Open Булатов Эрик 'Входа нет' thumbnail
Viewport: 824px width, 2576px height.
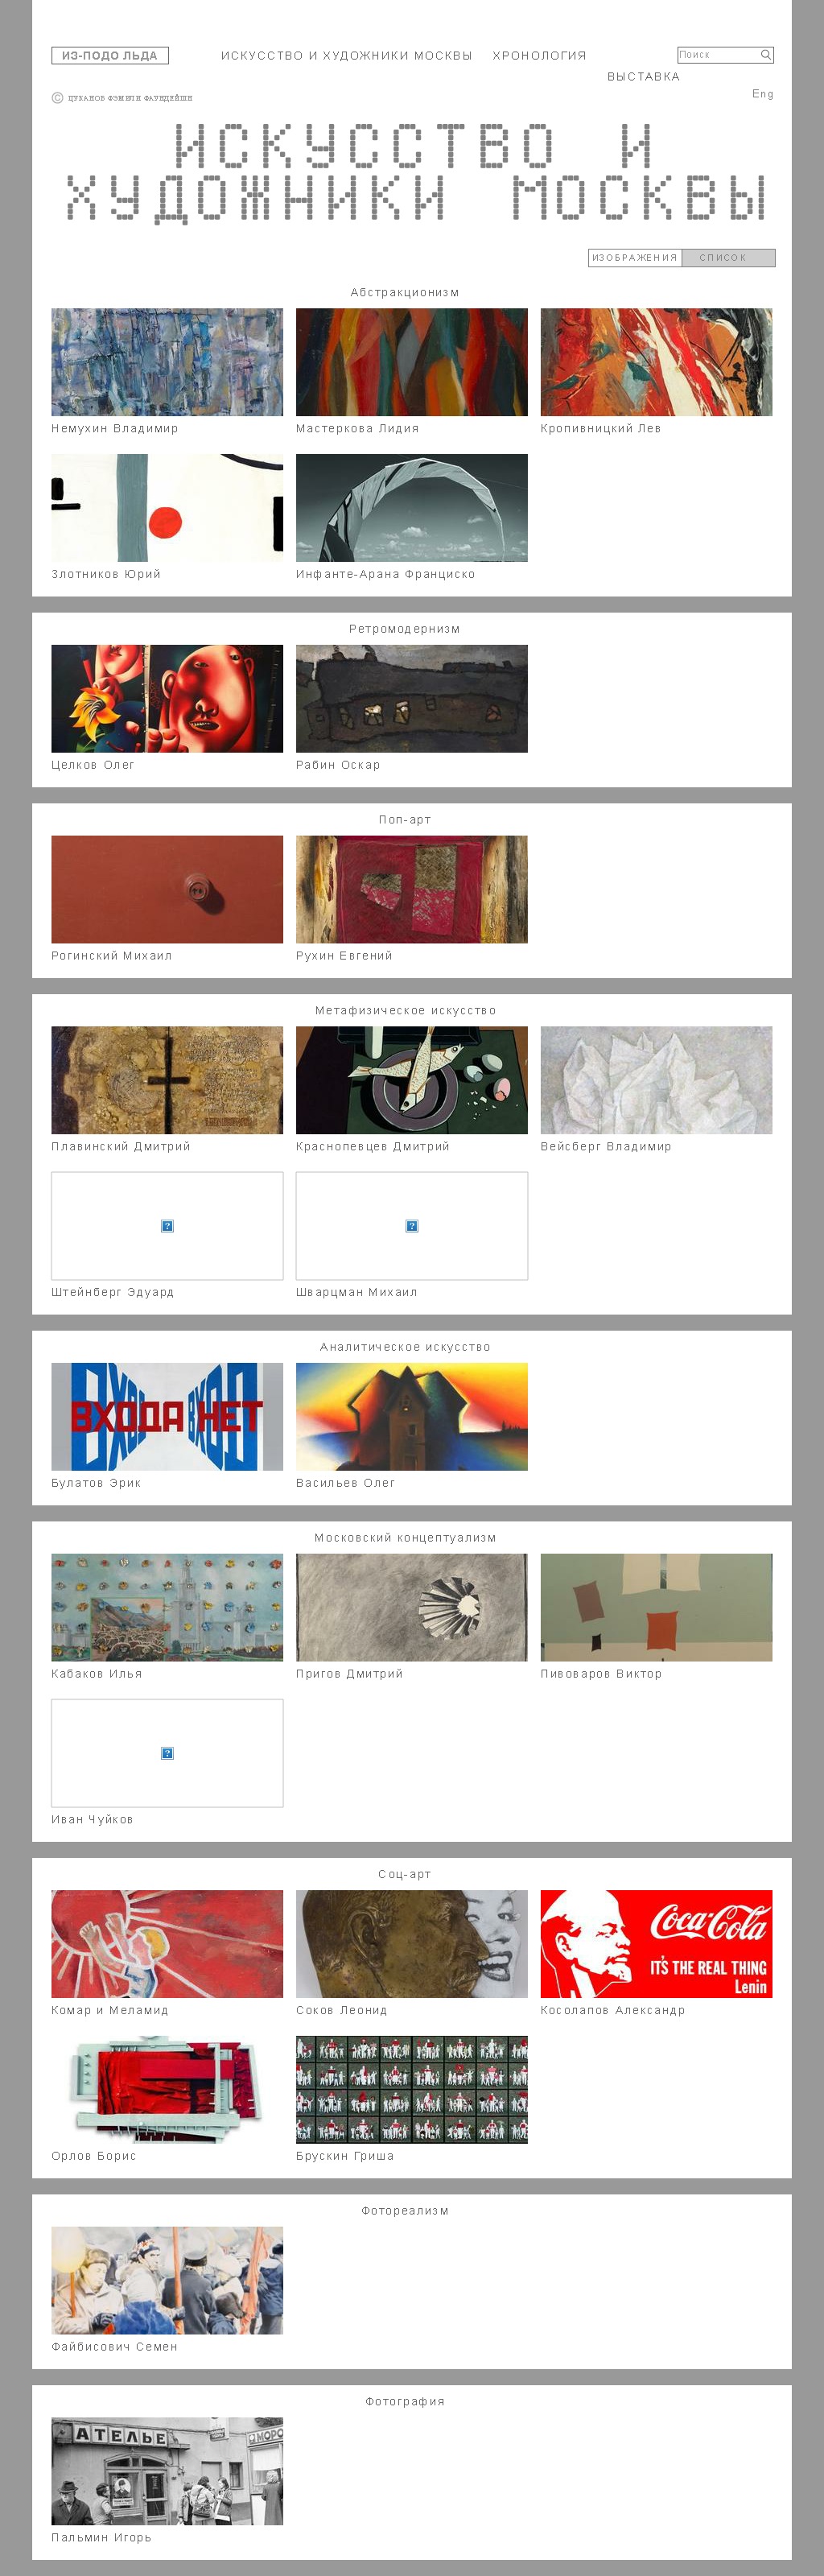pyautogui.click(x=167, y=1417)
